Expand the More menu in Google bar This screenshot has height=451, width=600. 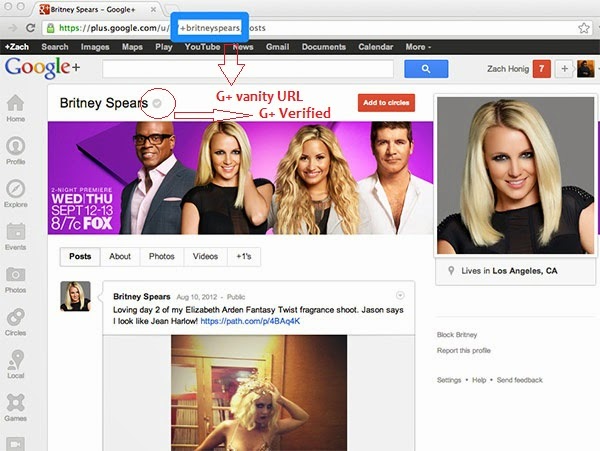tap(418, 47)
